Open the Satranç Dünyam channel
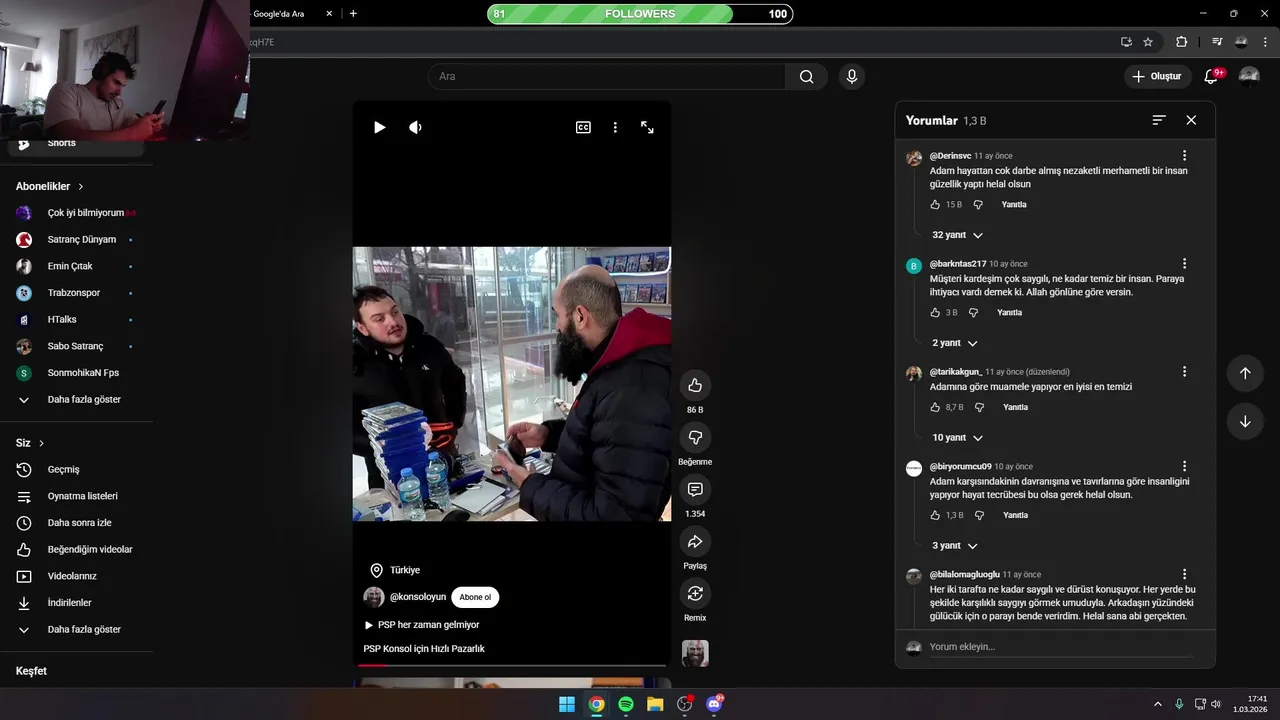Viewport: 1280px width, 720px height. pyautogui.click(x=76, y=240)
